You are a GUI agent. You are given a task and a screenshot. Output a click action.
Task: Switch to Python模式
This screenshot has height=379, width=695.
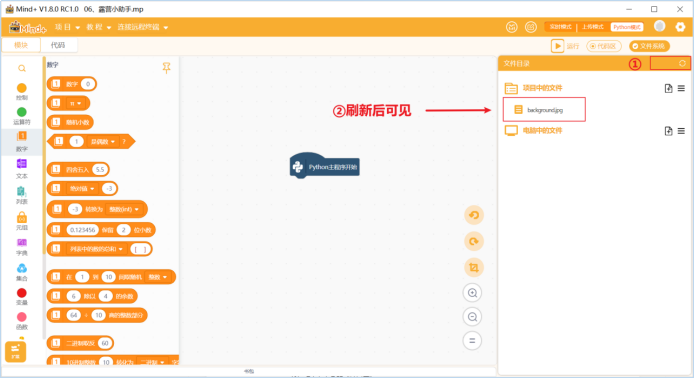pos(627,27)
